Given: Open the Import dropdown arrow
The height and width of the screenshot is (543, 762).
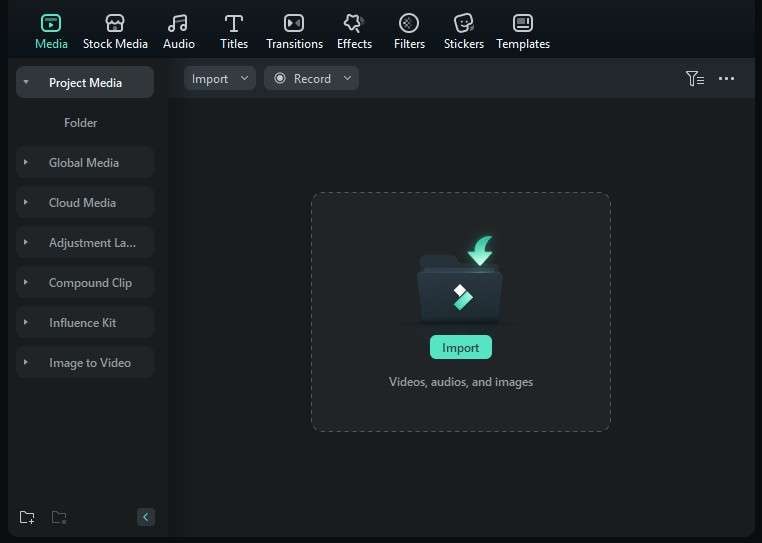Looking at the screenshot, I should pyautogui.click(x=244, y=78).
